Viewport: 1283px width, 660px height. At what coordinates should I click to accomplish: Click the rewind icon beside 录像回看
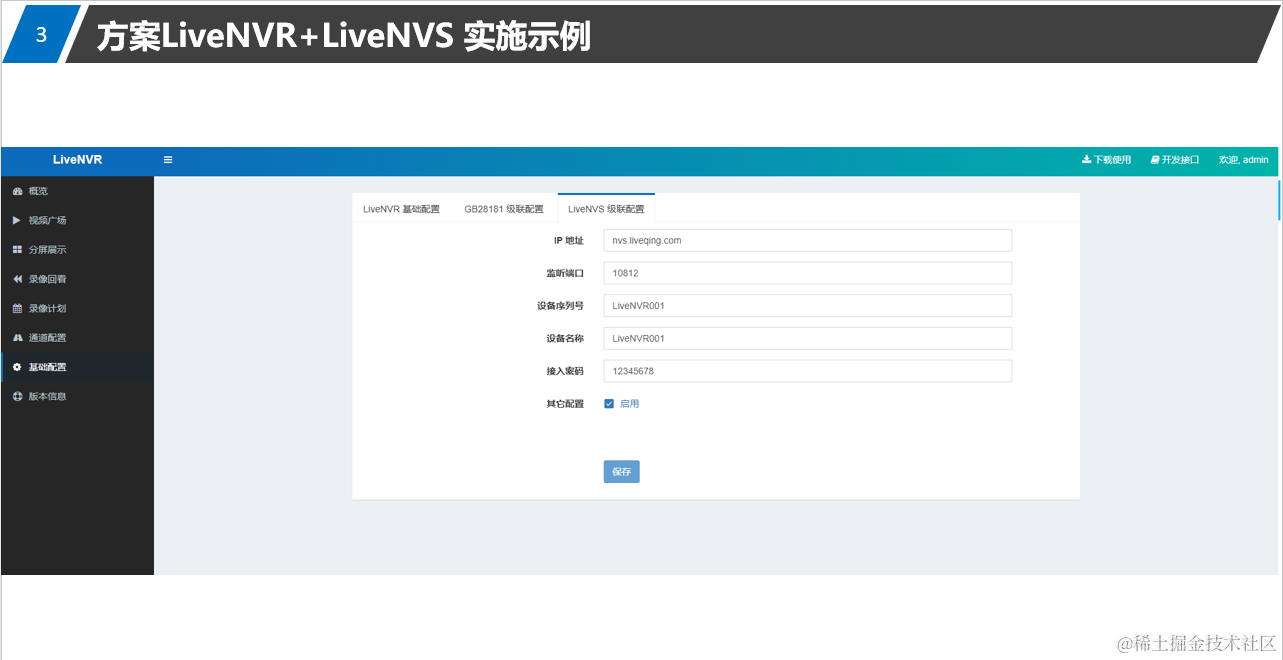(x=17, y=279)
